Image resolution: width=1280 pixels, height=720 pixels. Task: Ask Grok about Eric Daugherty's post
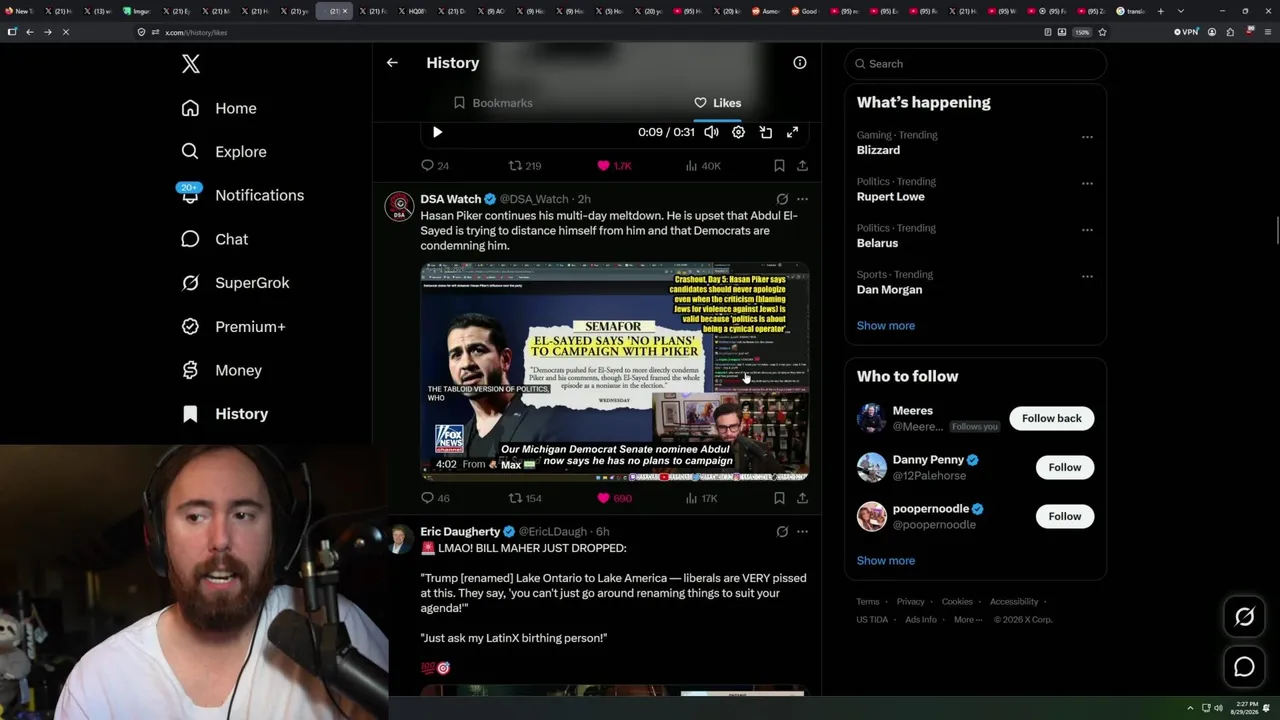[782, 532]
